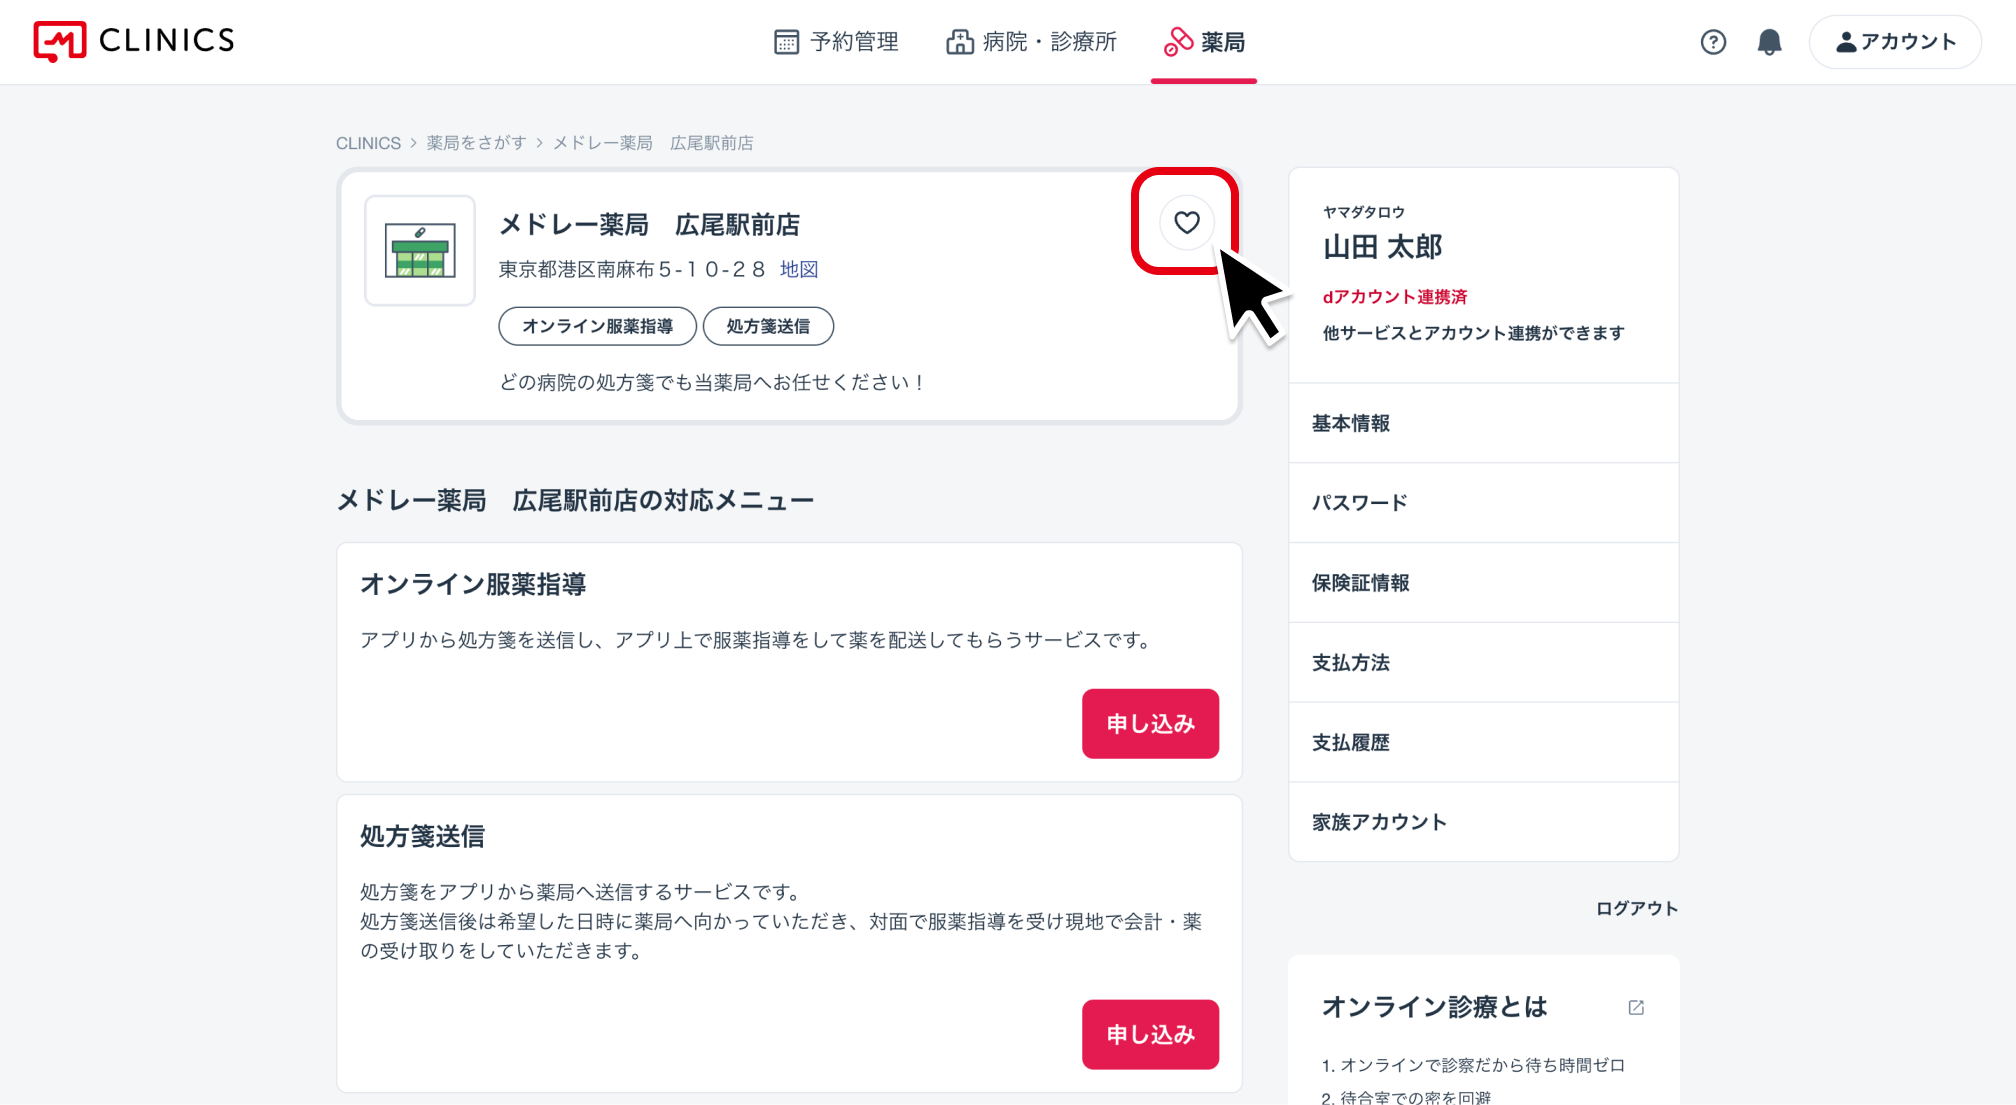The height and width of the screenshot is (1105, 2016).
Task: Open notifications bell
Action: point(1769,42)
